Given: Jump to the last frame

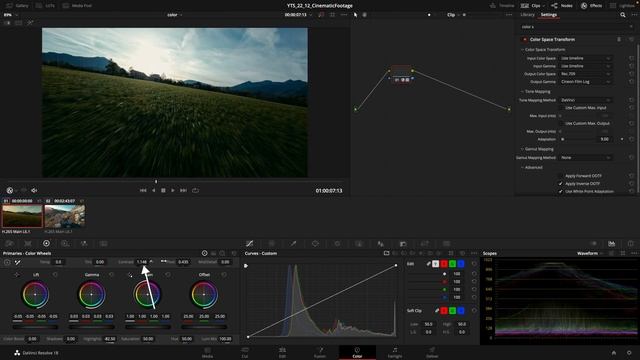Looking at the screenshot, I should pyautogui.click(x=183, y=191).
